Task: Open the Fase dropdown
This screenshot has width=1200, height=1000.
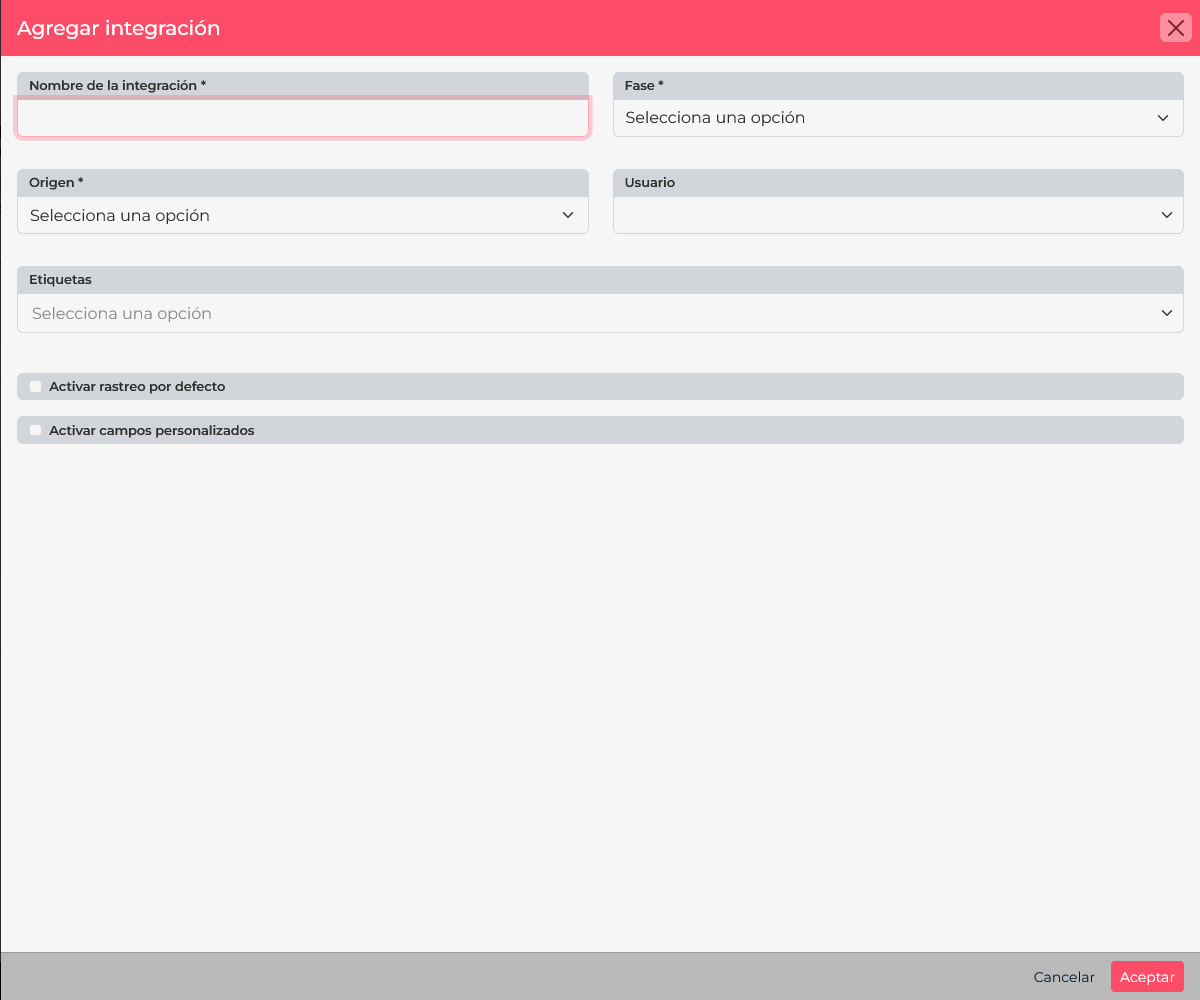Action: [898, 118]
